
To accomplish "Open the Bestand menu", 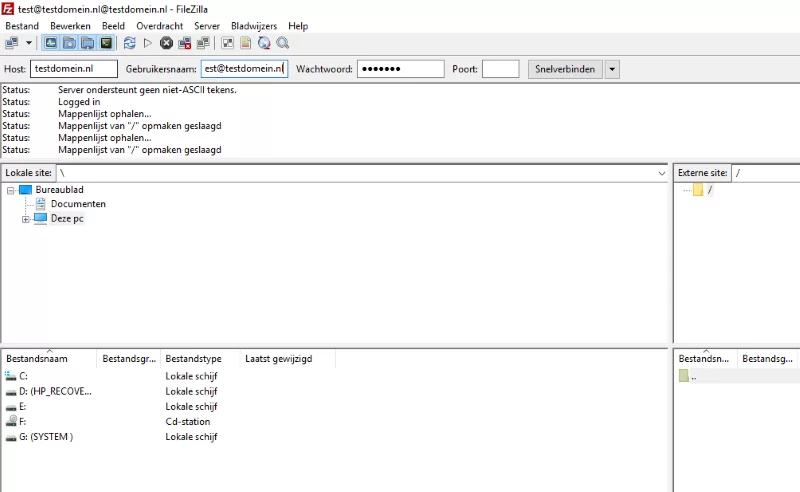I will click(x=22, y=26).
